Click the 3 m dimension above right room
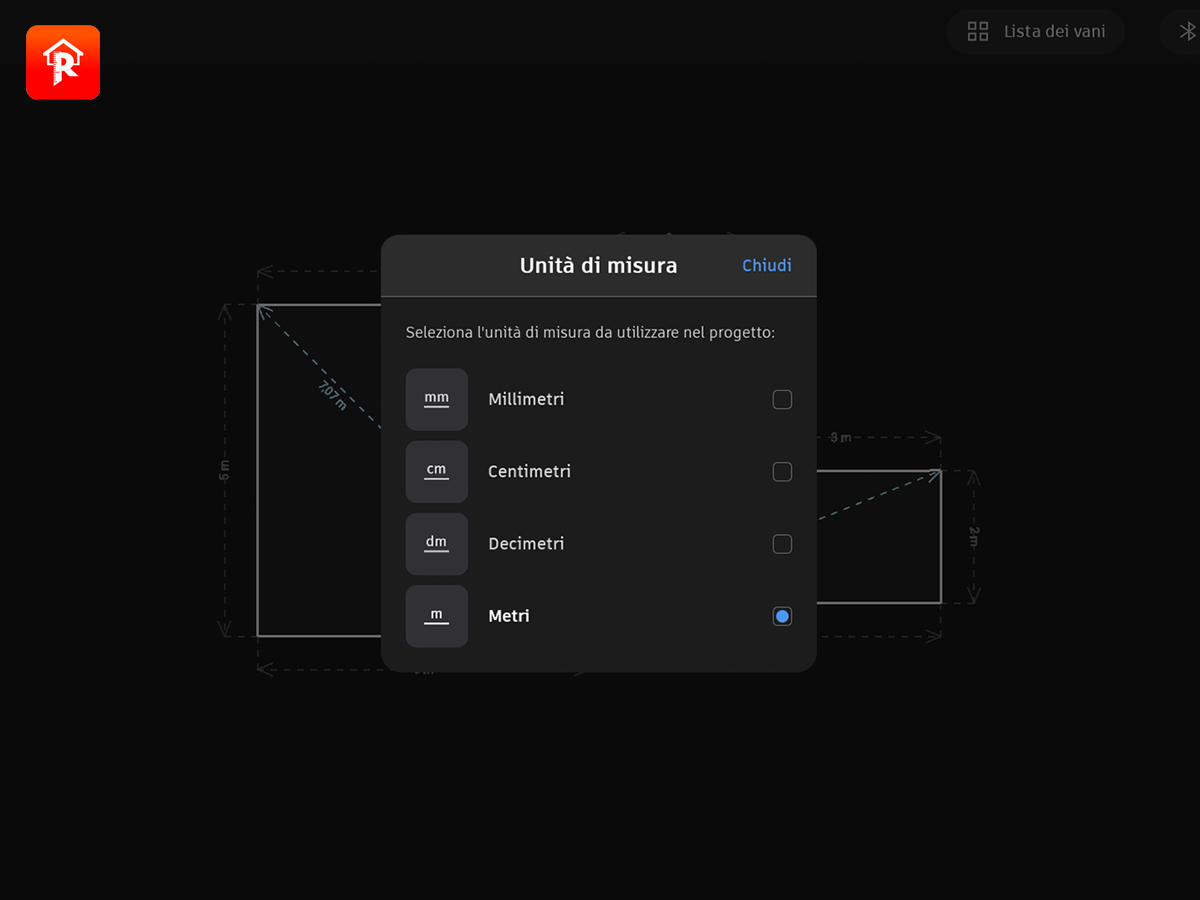1200x900 pixels. [840, 437]
